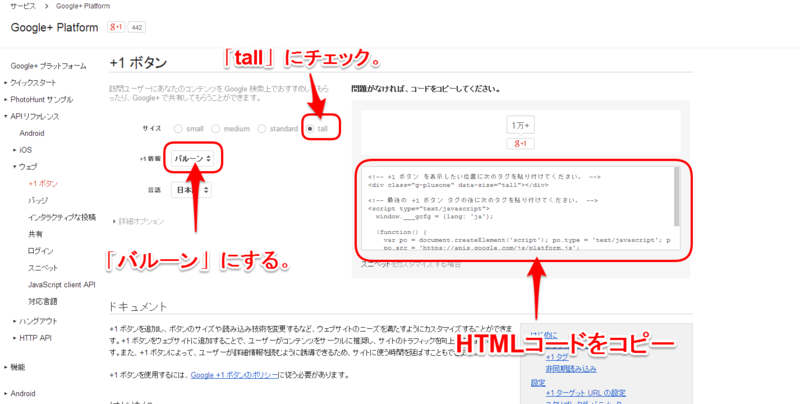Expand 詳細オプション section
This screenshot has width=800, height=404.
pos(138,221)
